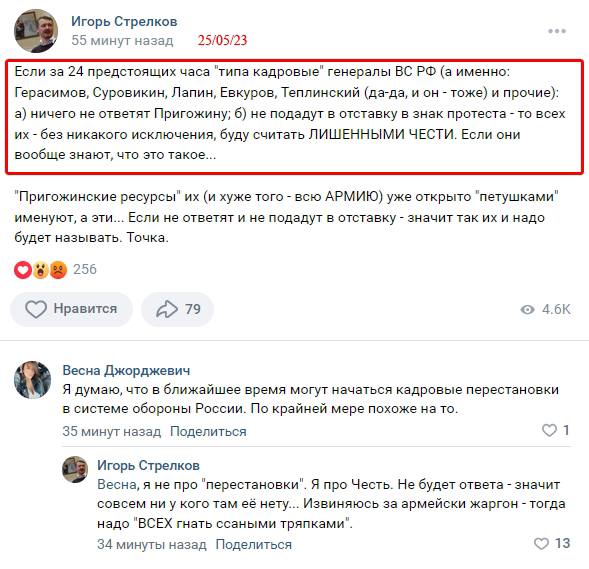Like the post with Нравится button
The height and width of the screenshot is (569, 589).
[x=71, y=309]
